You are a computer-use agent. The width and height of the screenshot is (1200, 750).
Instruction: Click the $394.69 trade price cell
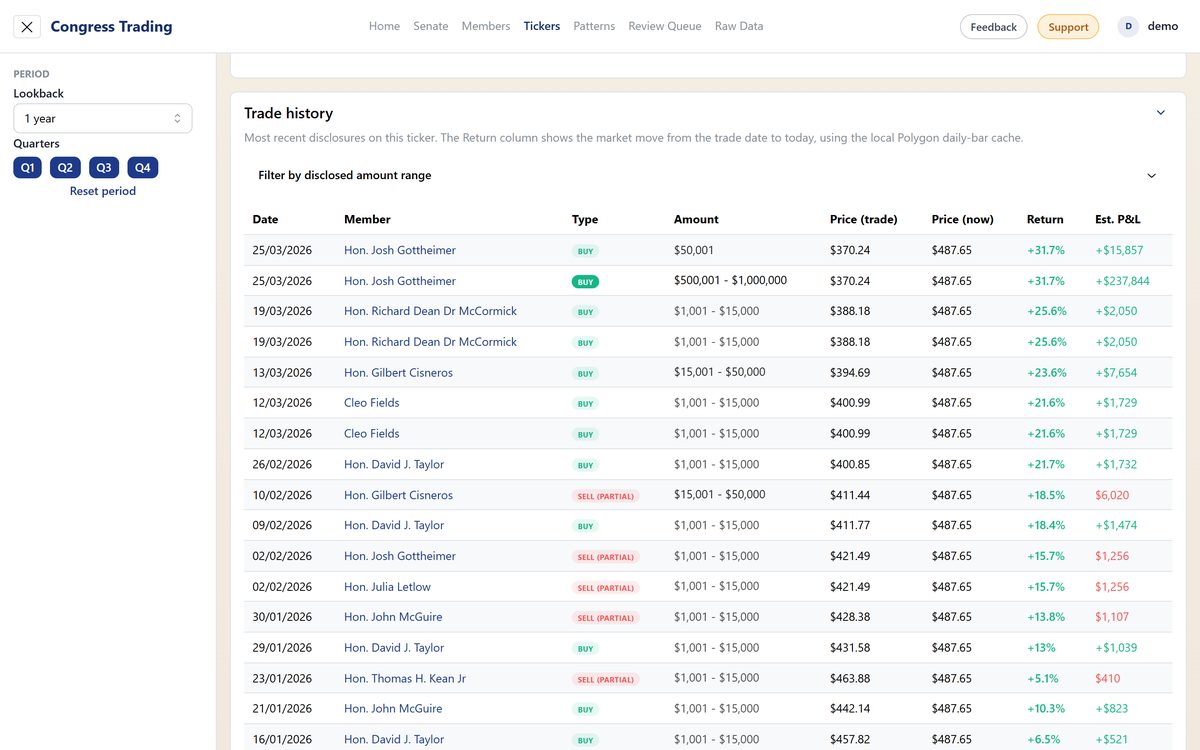(x=850, y=372)
